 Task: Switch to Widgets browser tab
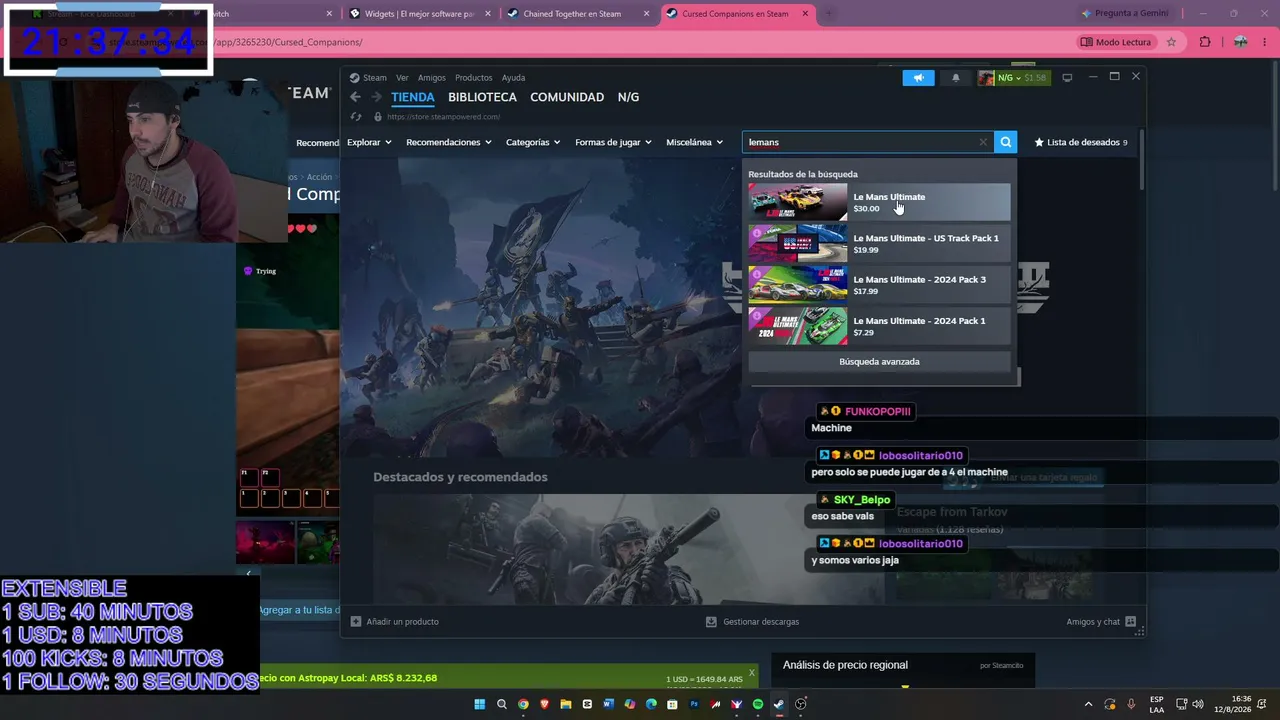(419, 14)
